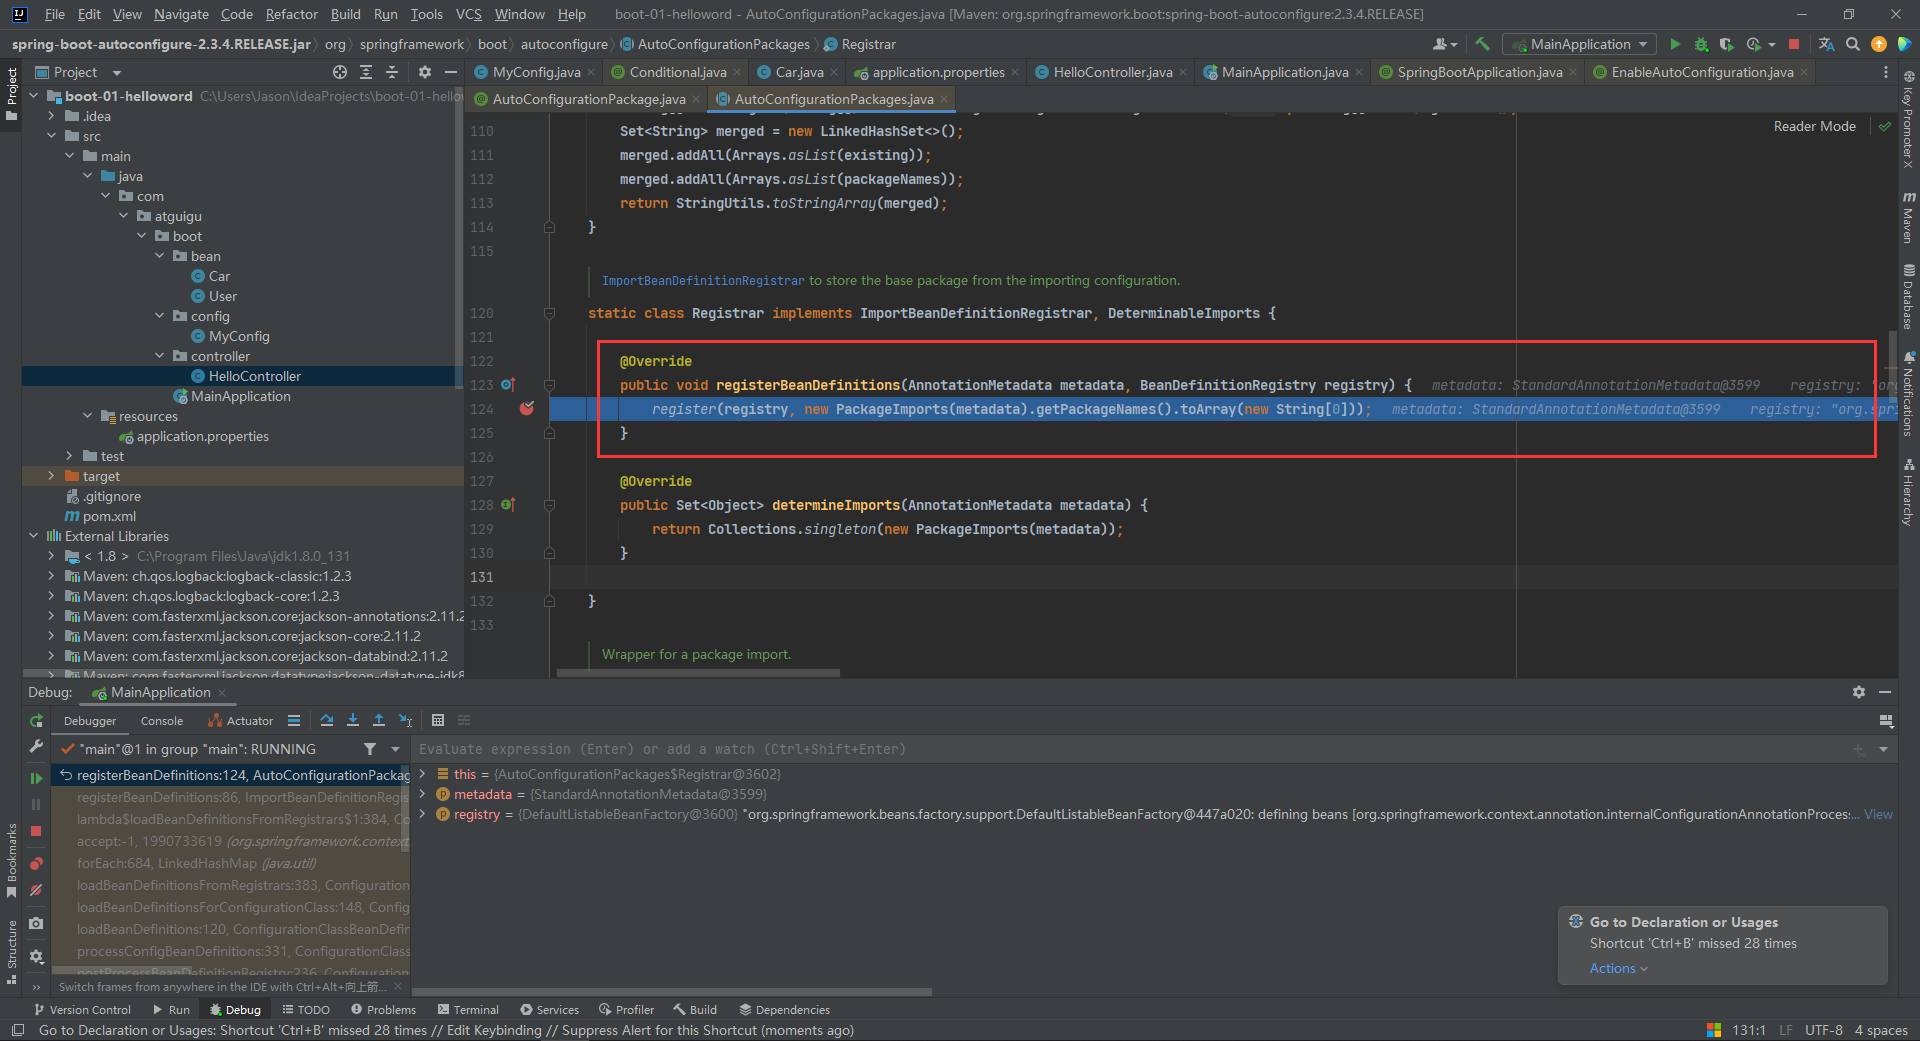Switch to the Console tab
The image size is (1920, 1041).
pyautogui.click(x=162, y=721)
